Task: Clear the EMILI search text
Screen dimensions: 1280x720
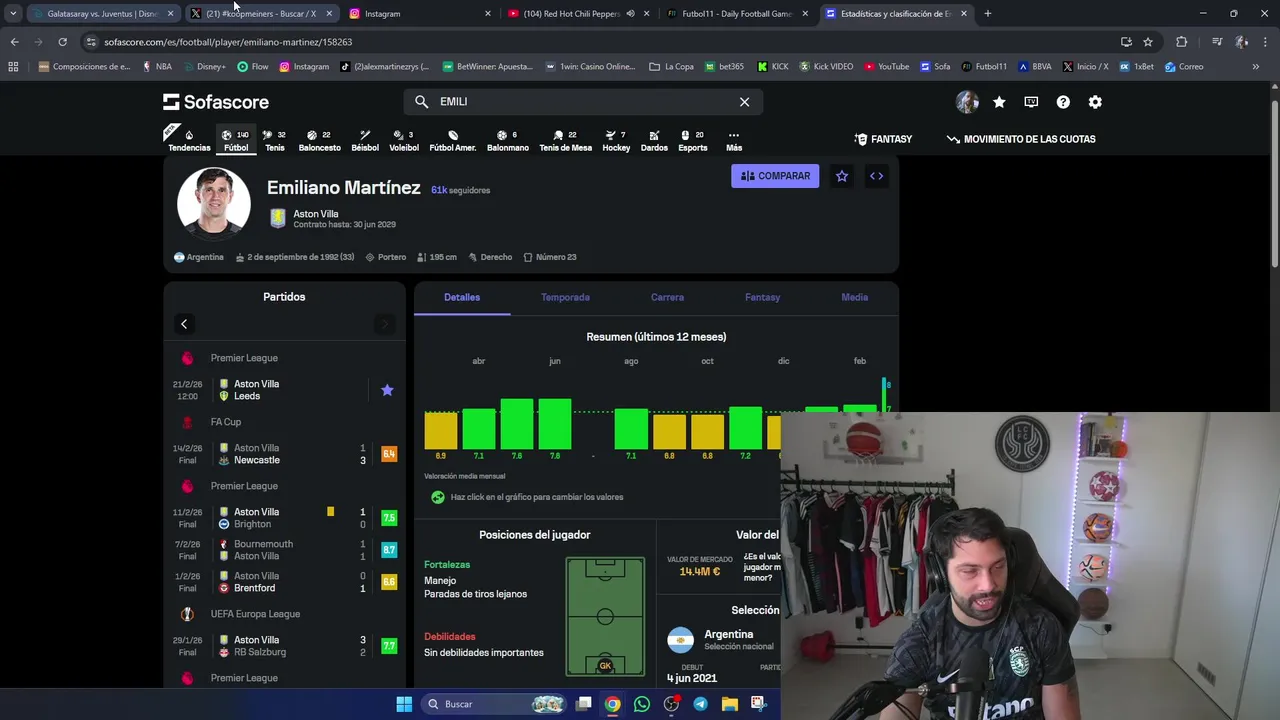Action: (x=744, y=102)
